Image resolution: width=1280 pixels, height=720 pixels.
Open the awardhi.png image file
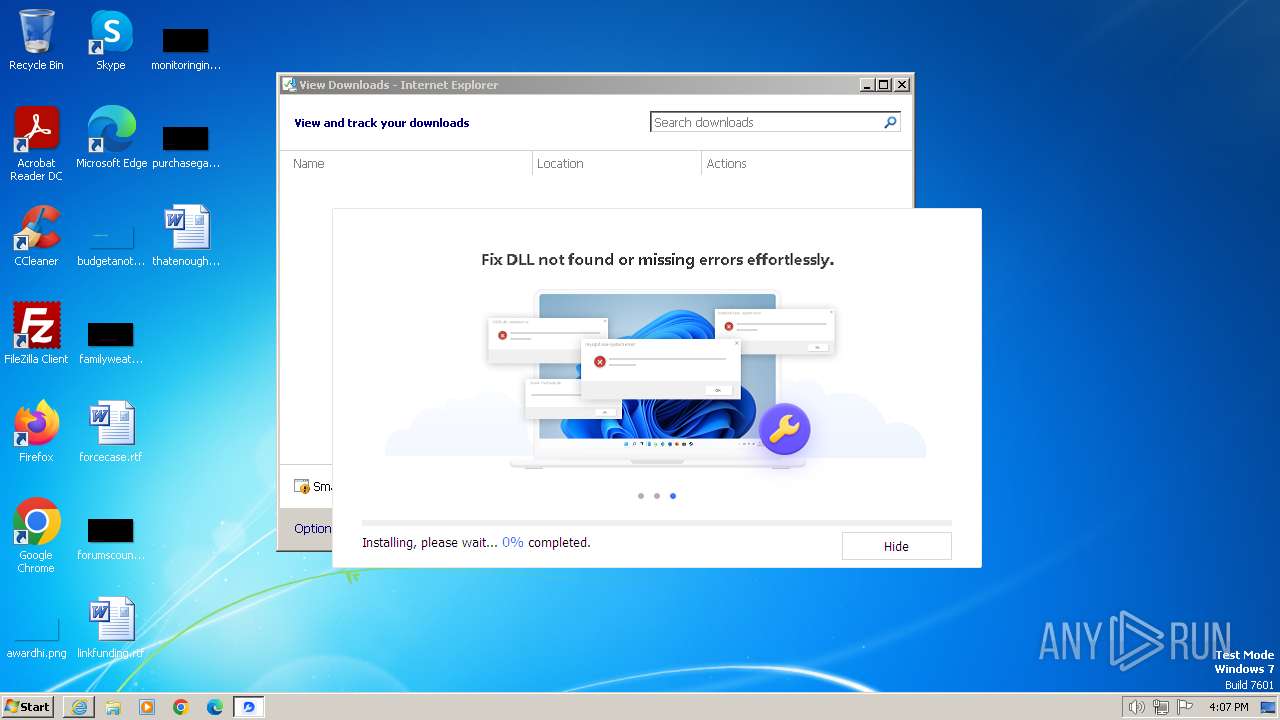click(x=36, y=638)
